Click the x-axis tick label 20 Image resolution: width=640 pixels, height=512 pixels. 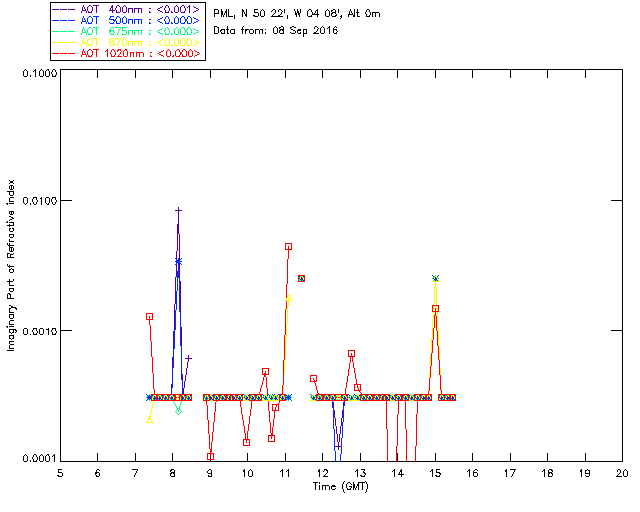click(622, 474)
